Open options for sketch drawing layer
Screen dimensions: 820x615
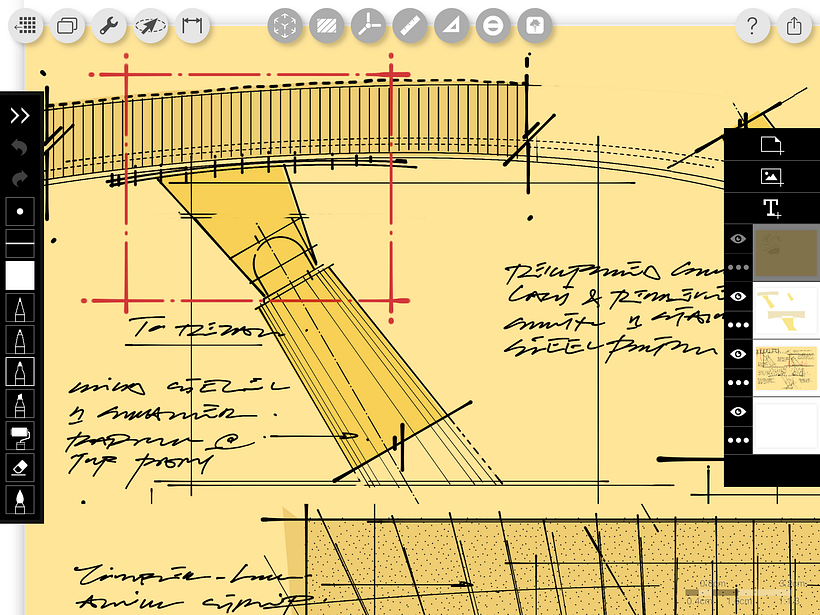[x=738, y=382]
